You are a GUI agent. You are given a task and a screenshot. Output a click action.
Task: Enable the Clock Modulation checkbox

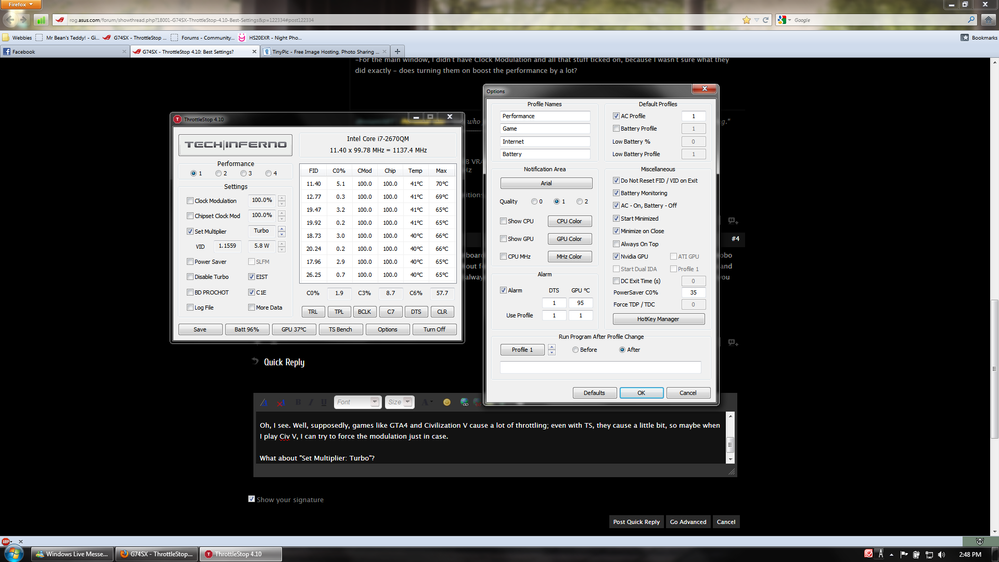pyautogui.click(x=190, y=201)
